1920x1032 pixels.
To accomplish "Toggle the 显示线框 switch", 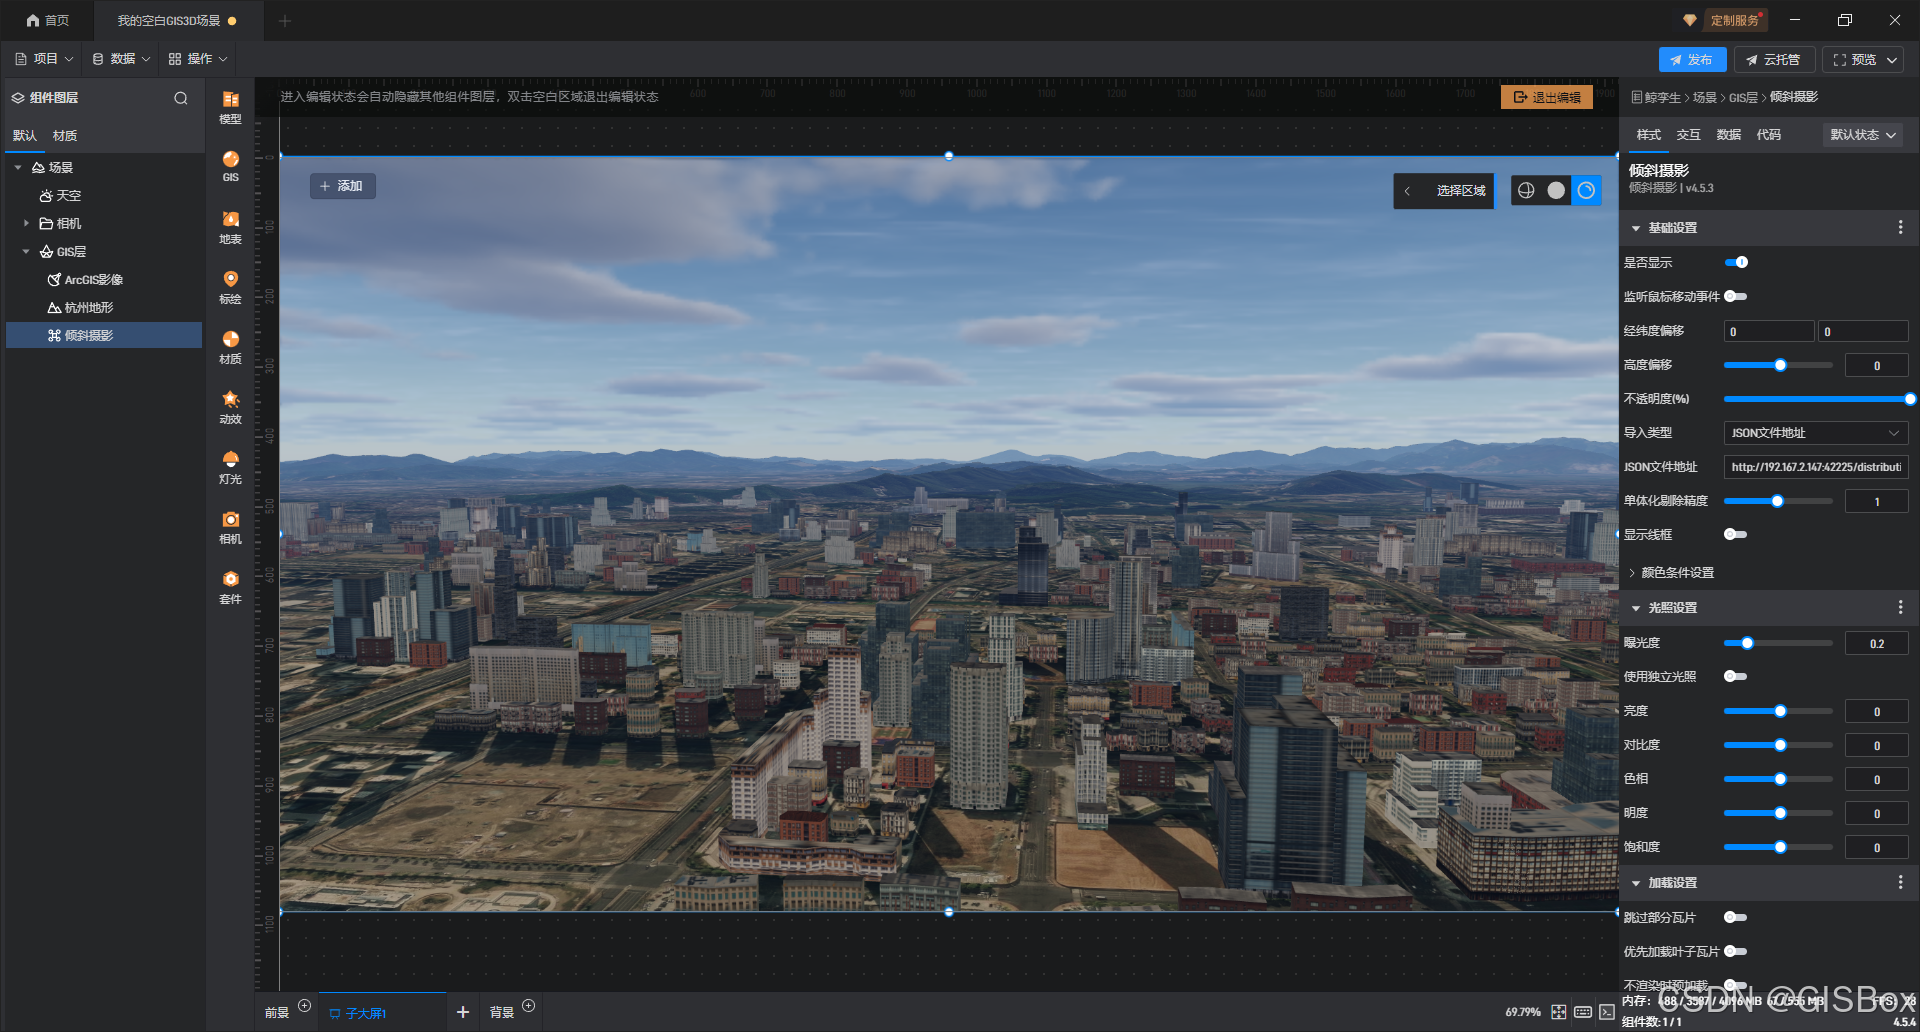I will coord(1736,534).
